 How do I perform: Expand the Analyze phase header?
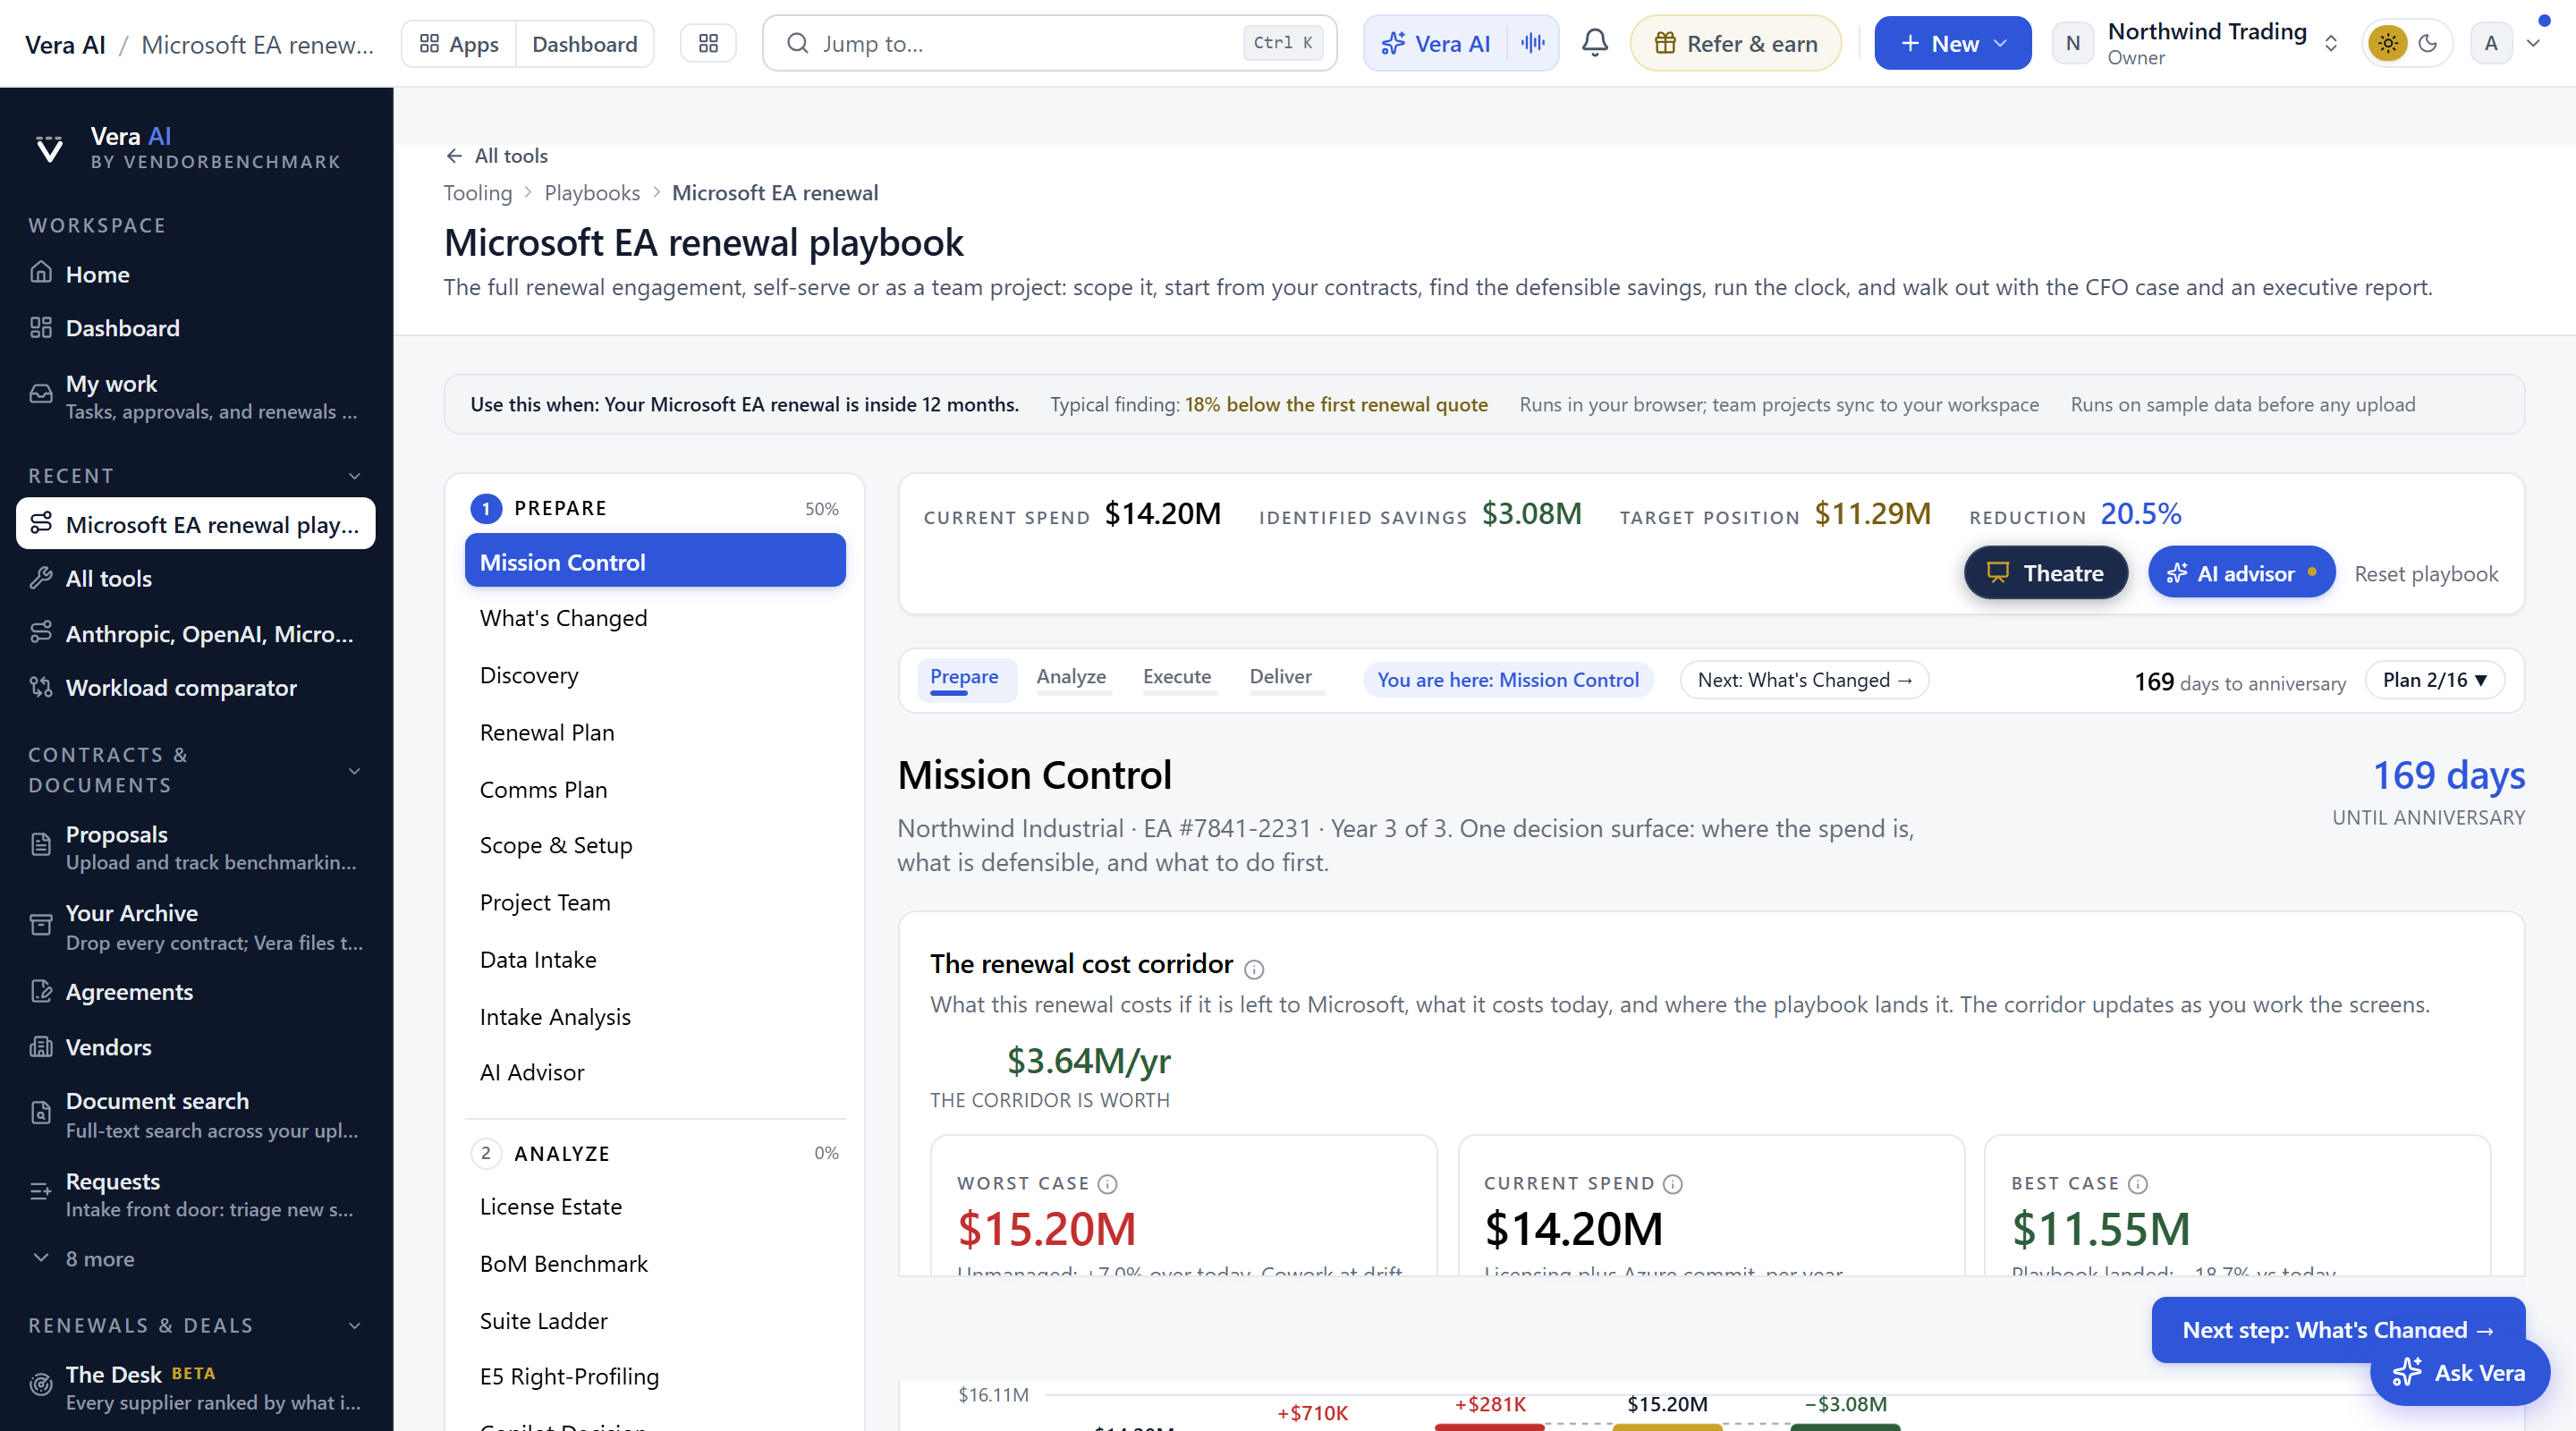(655, 1153)
